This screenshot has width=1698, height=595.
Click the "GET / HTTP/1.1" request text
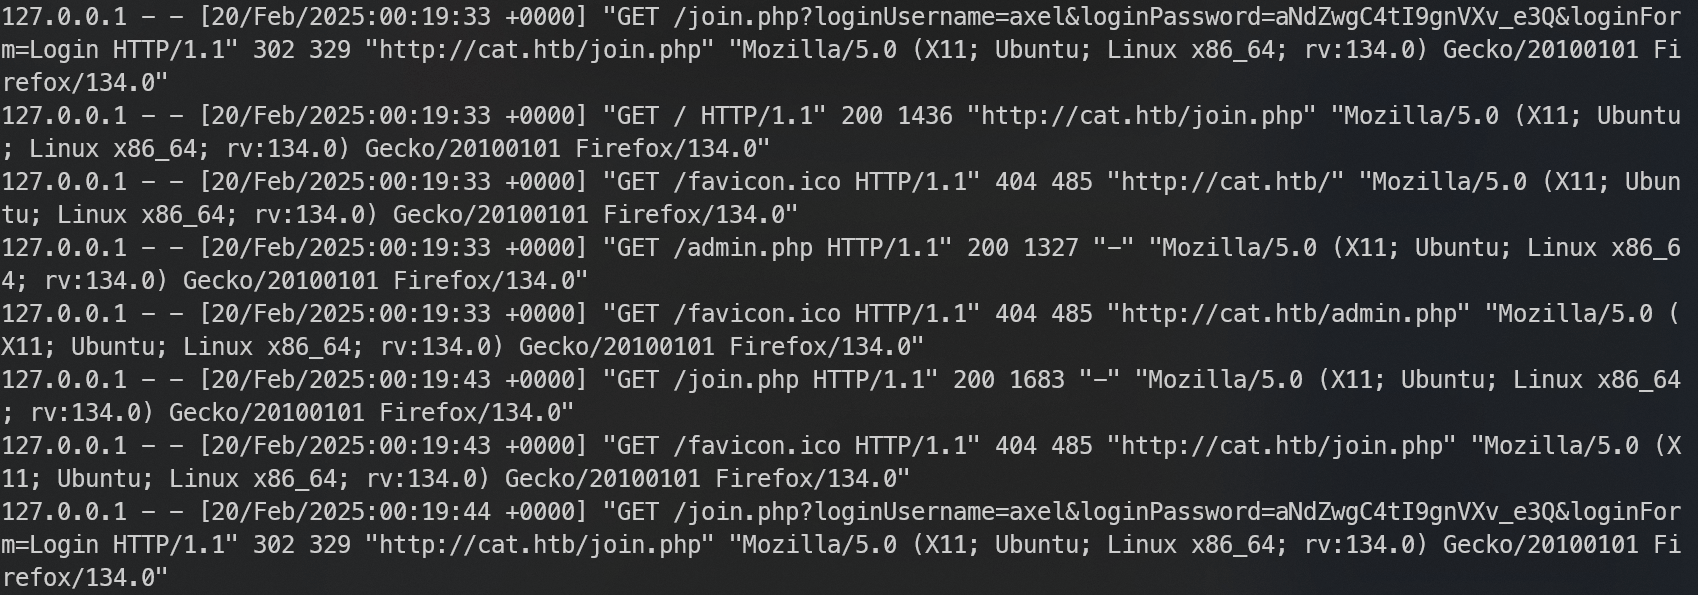coord(714,116)
